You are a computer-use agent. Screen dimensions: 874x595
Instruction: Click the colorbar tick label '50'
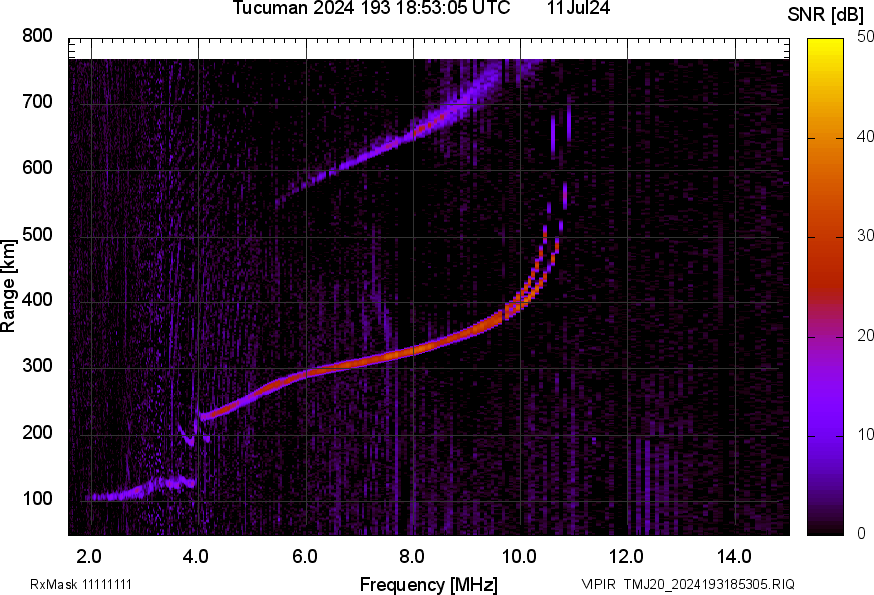tap(865, 37)
